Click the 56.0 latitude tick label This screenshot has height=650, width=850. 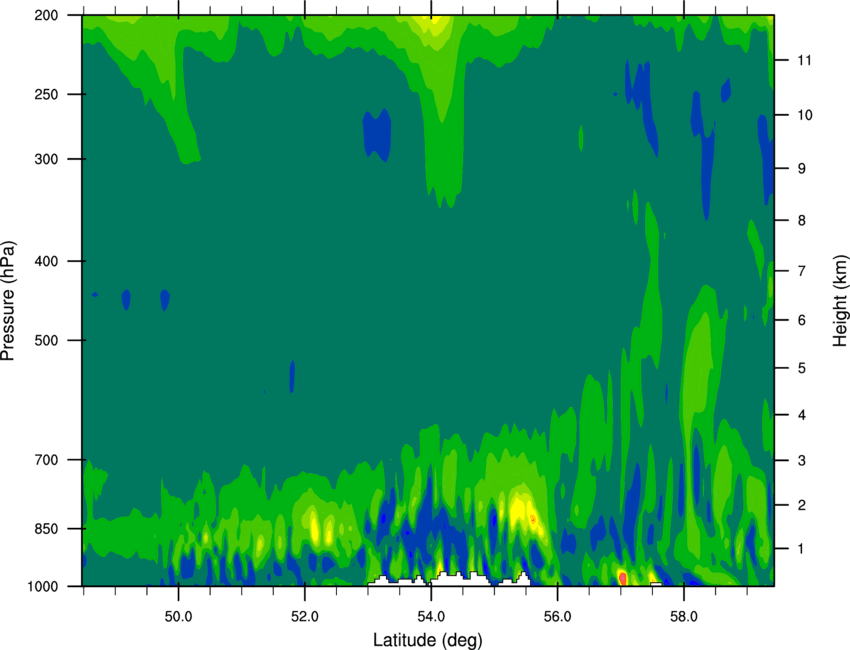click(558, 617)
